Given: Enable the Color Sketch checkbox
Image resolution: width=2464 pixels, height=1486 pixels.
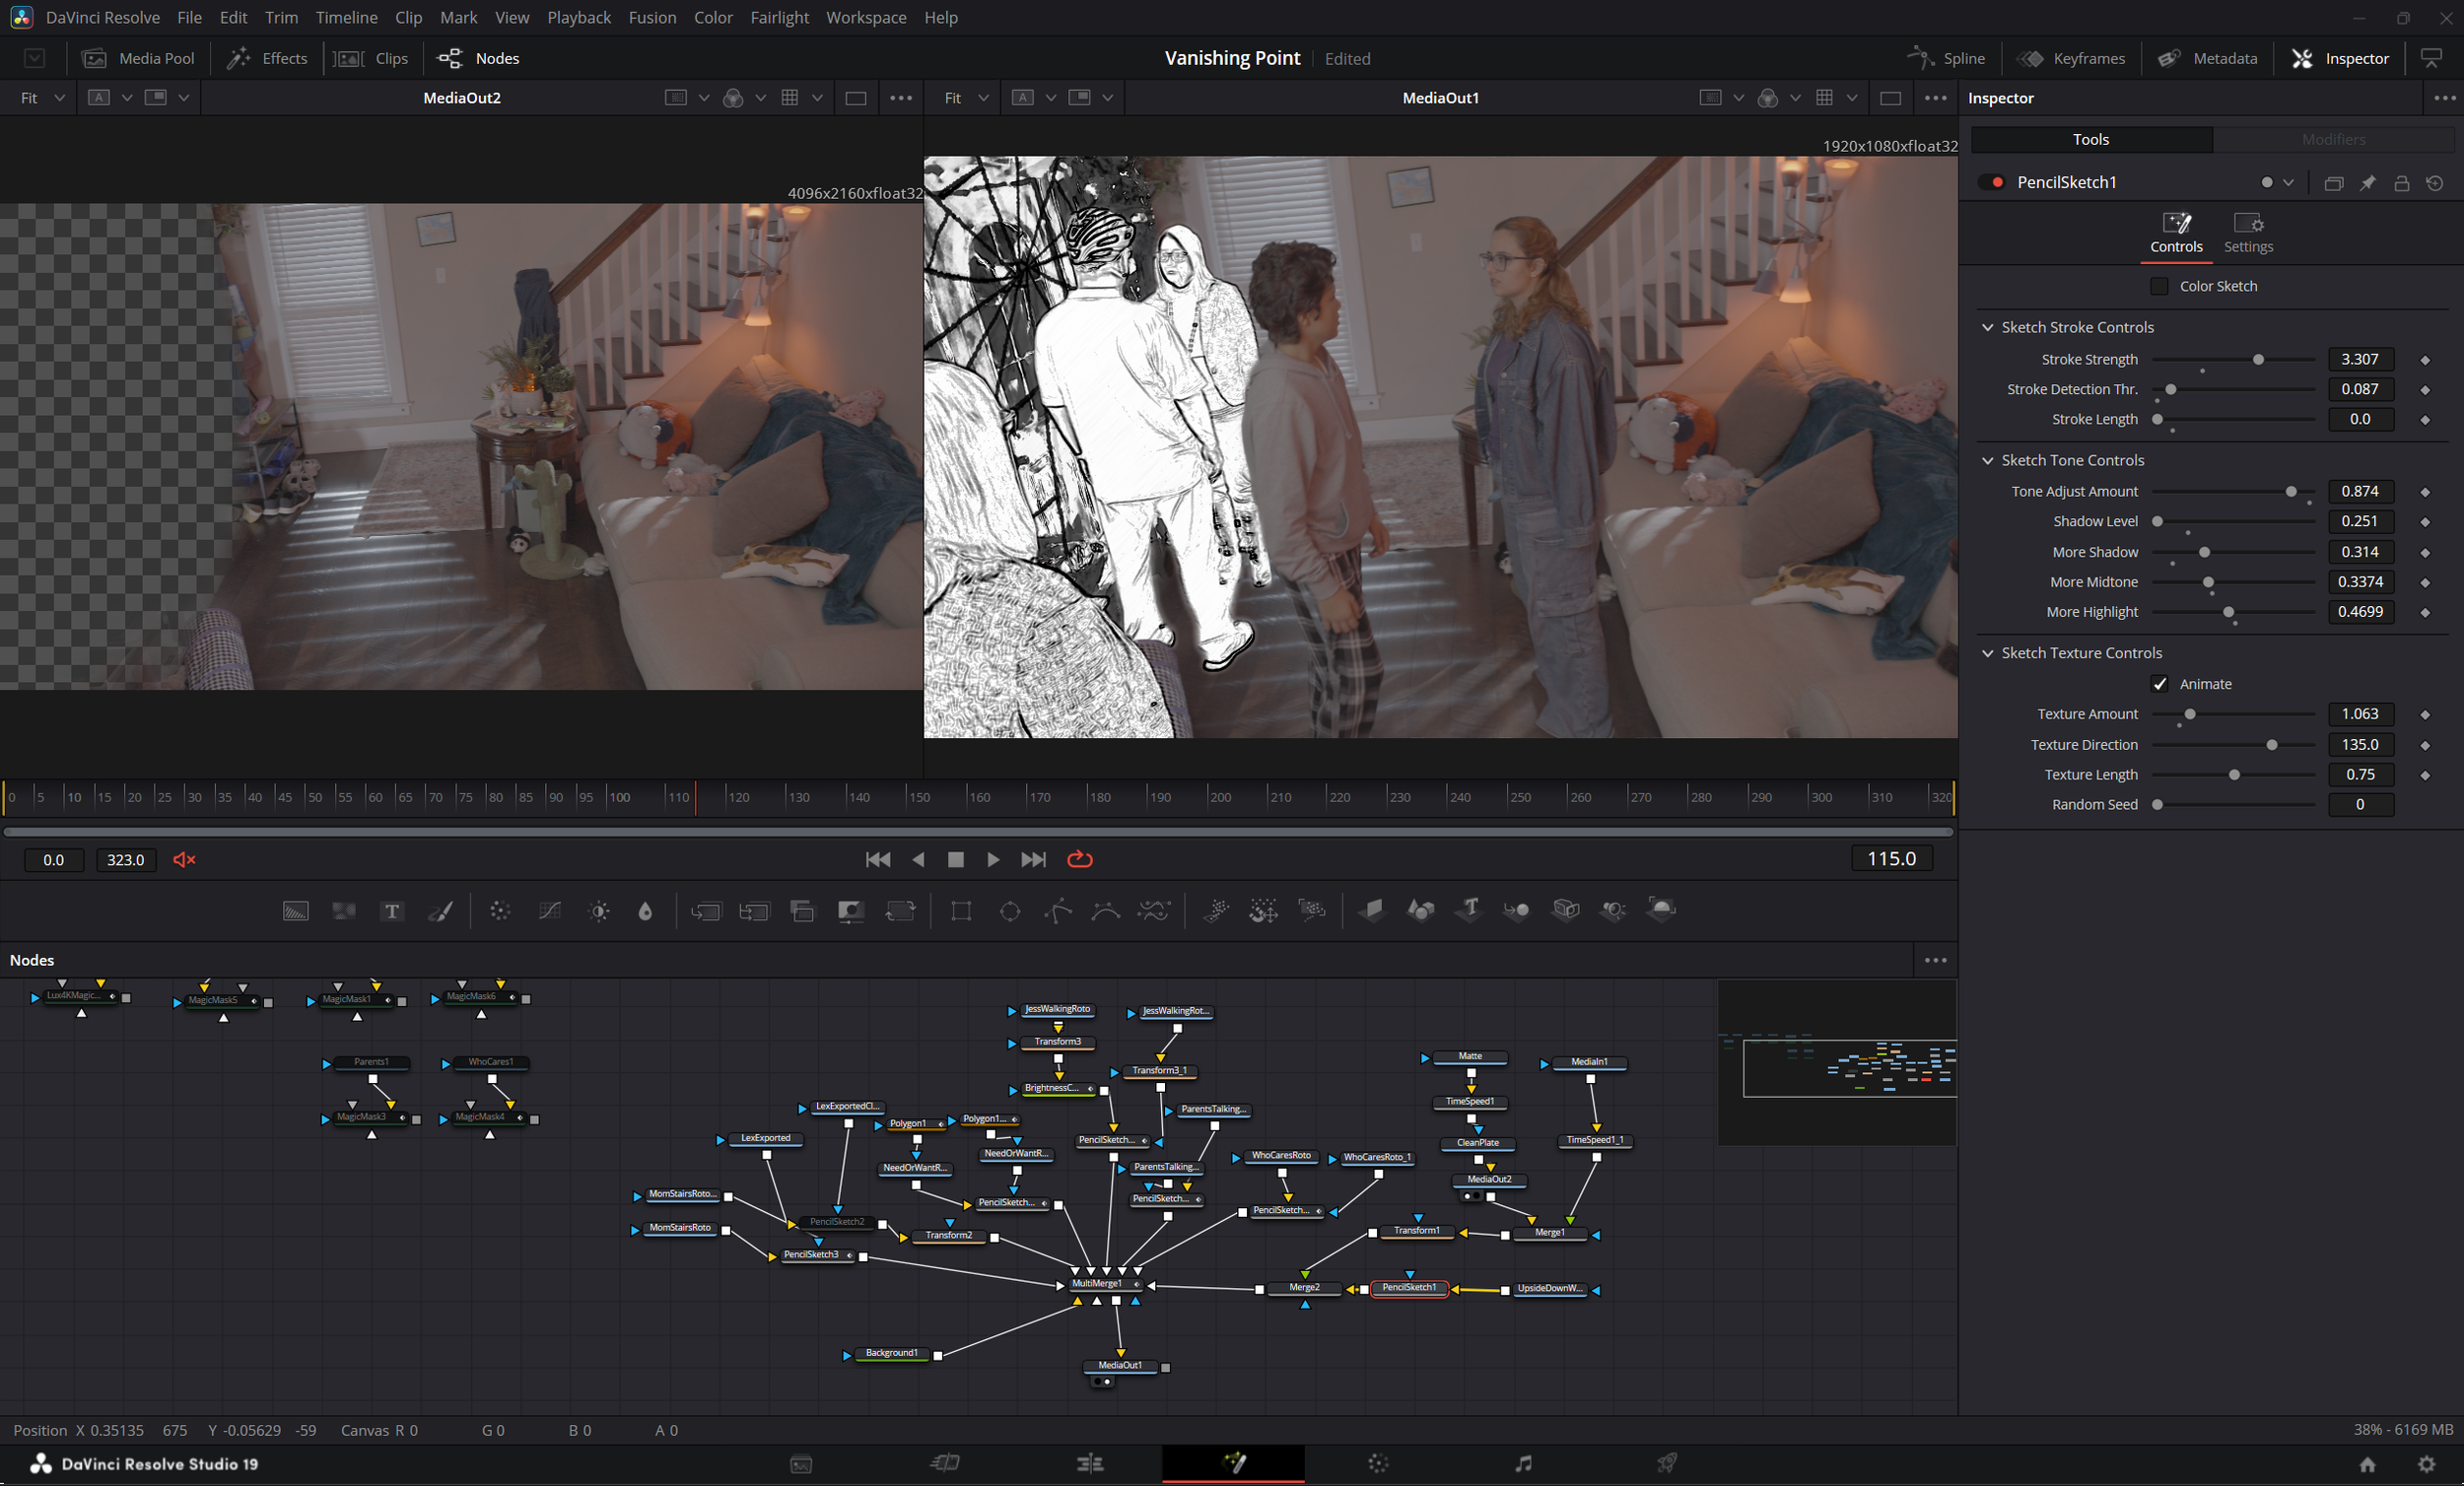Looking at the screenshot, I should click(2160, 287).
